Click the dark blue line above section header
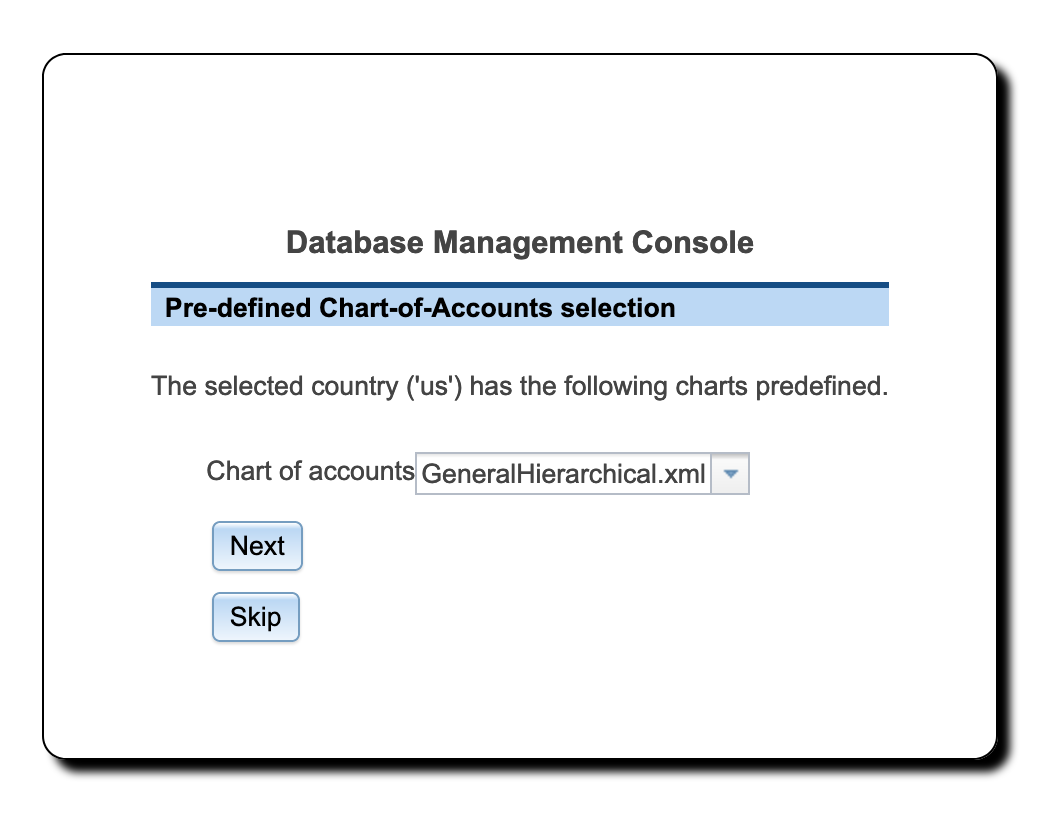Screen dimensions: 1040x830 pyautogui.click(x=520, y=285)
